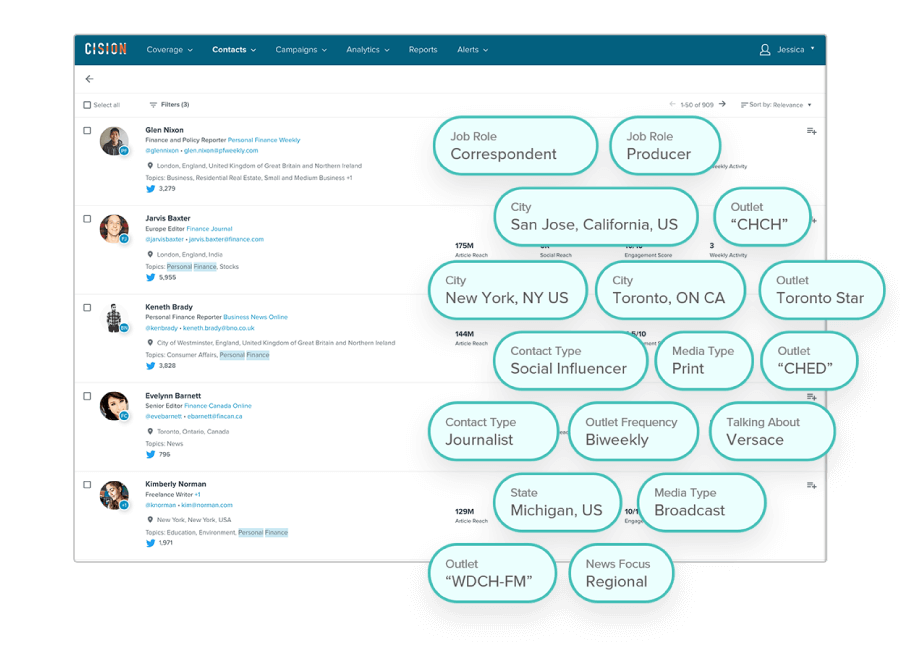Click Evelynn Barnett's profile photo

pos(114,405)
